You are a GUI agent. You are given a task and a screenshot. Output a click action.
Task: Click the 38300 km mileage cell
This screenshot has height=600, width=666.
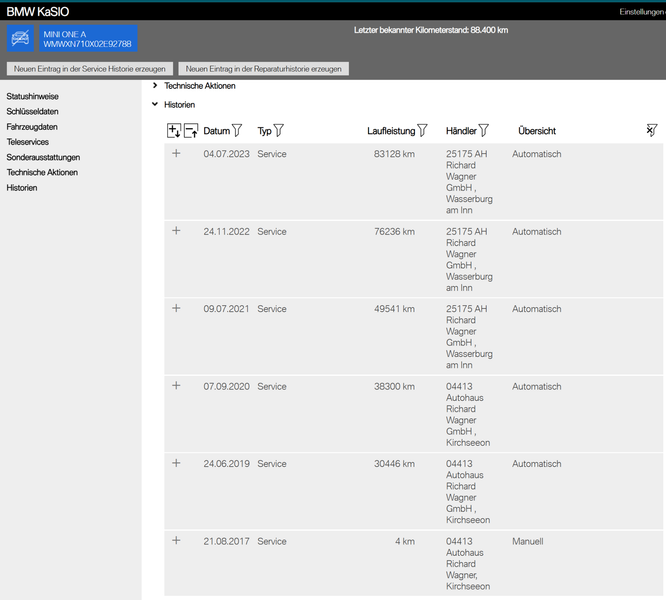coord(394,386)
